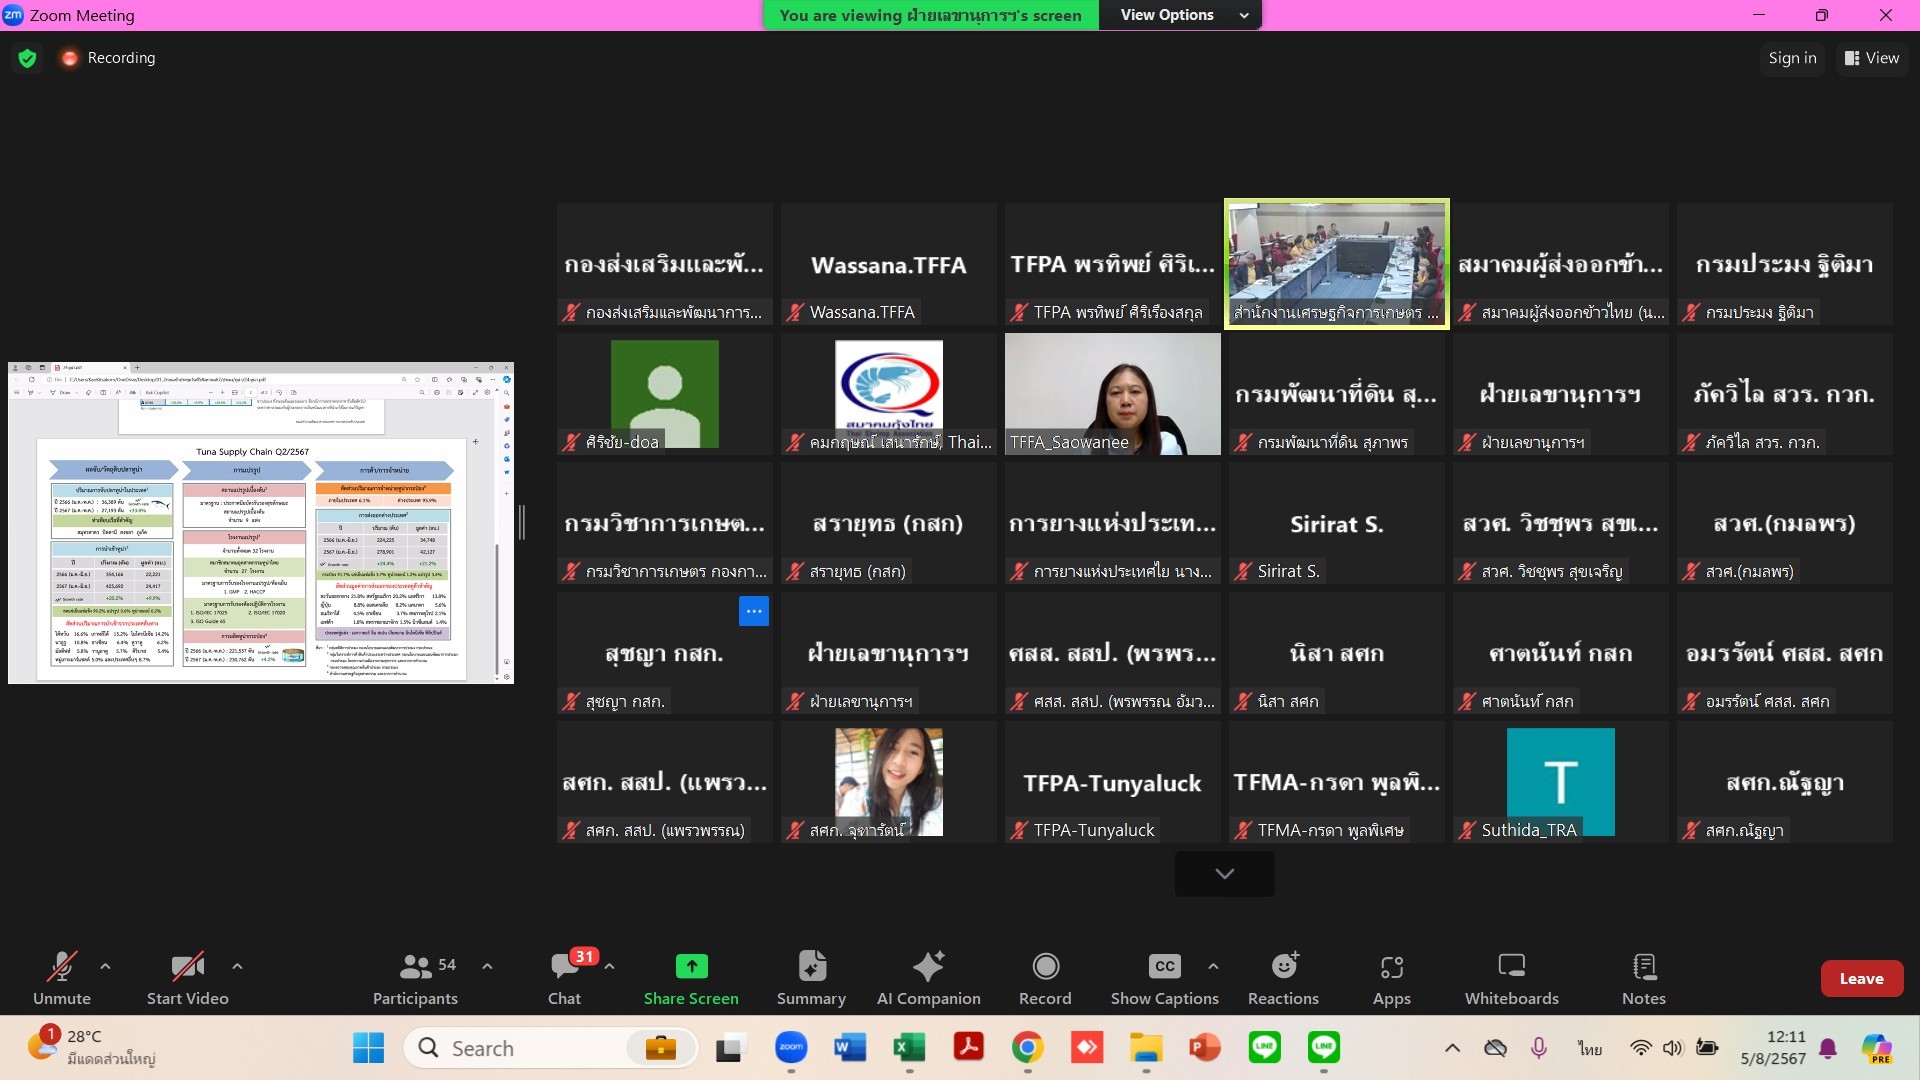
Task: Click the Sign in button
Action: (x=1792, y=58)
